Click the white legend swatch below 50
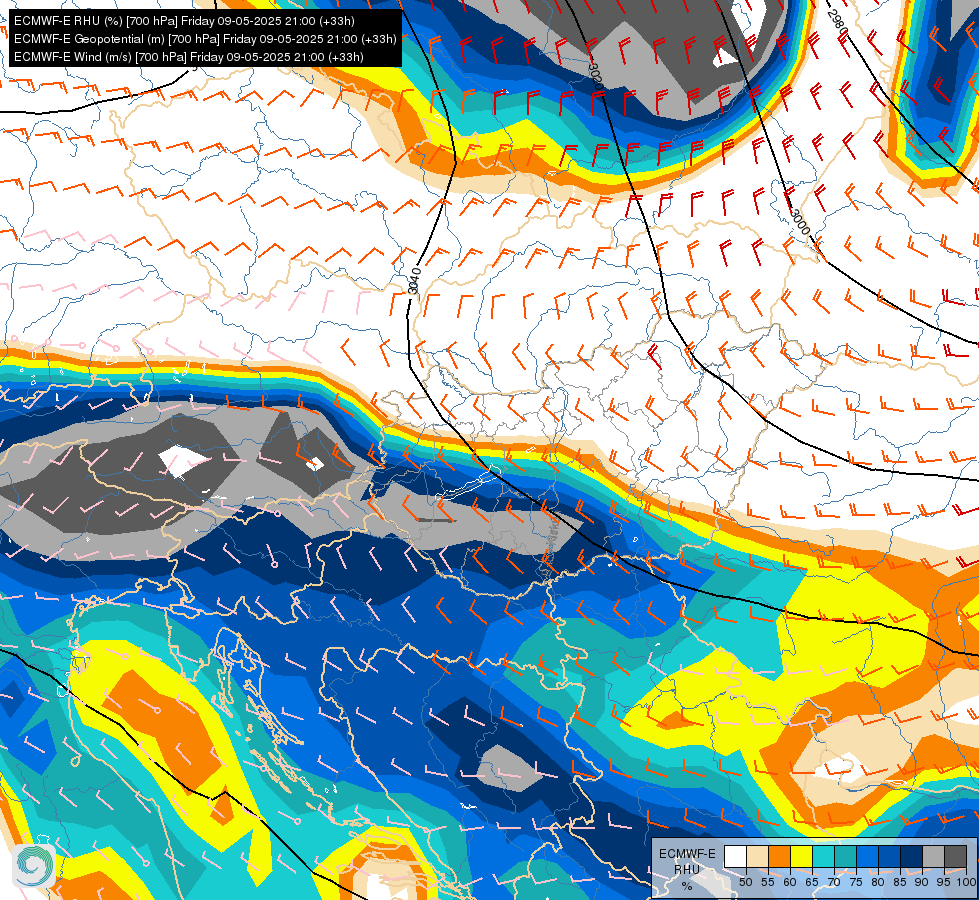979x900 pixels. (x=735, y=856)
